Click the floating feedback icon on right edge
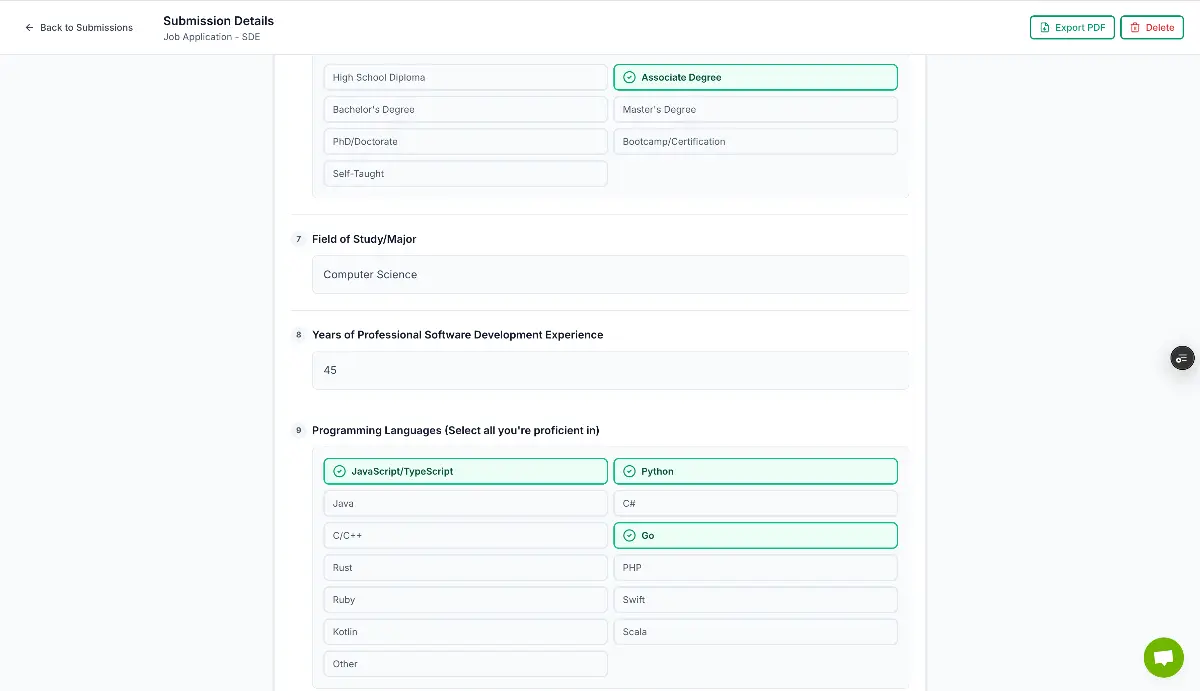This screenshot has height=691, width=1200. coord(1182,358)
